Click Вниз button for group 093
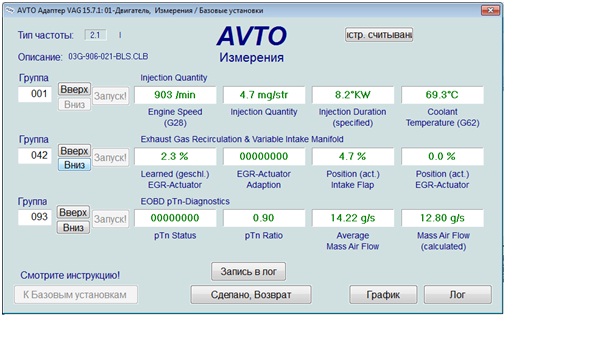614x360 pixels. (x=73, y=228)
